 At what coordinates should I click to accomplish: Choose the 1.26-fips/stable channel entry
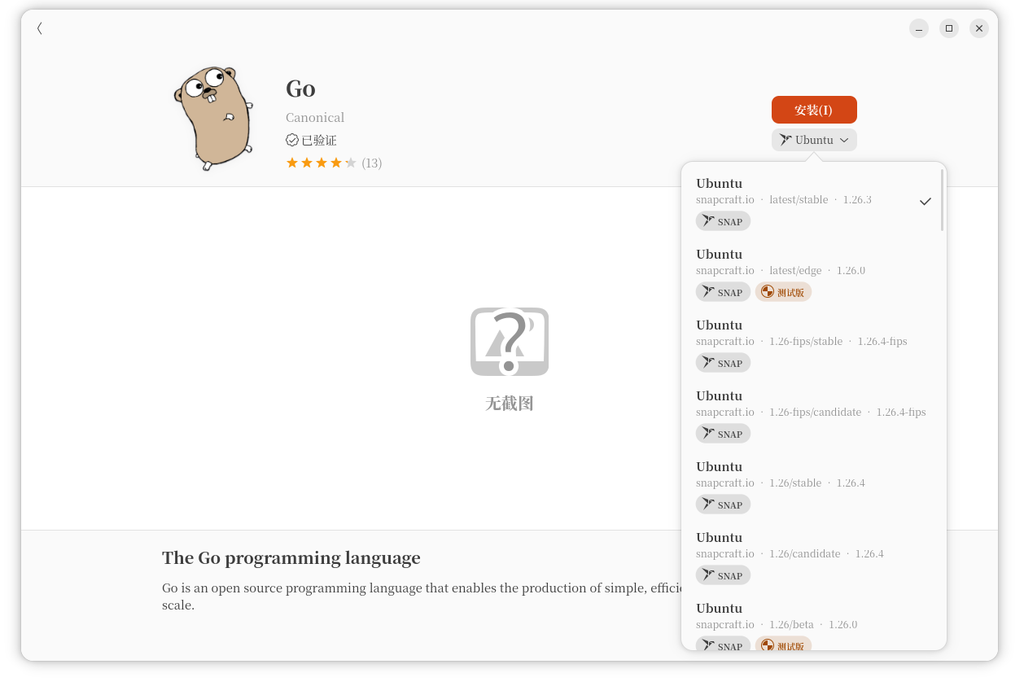click(x=814, y=344)
